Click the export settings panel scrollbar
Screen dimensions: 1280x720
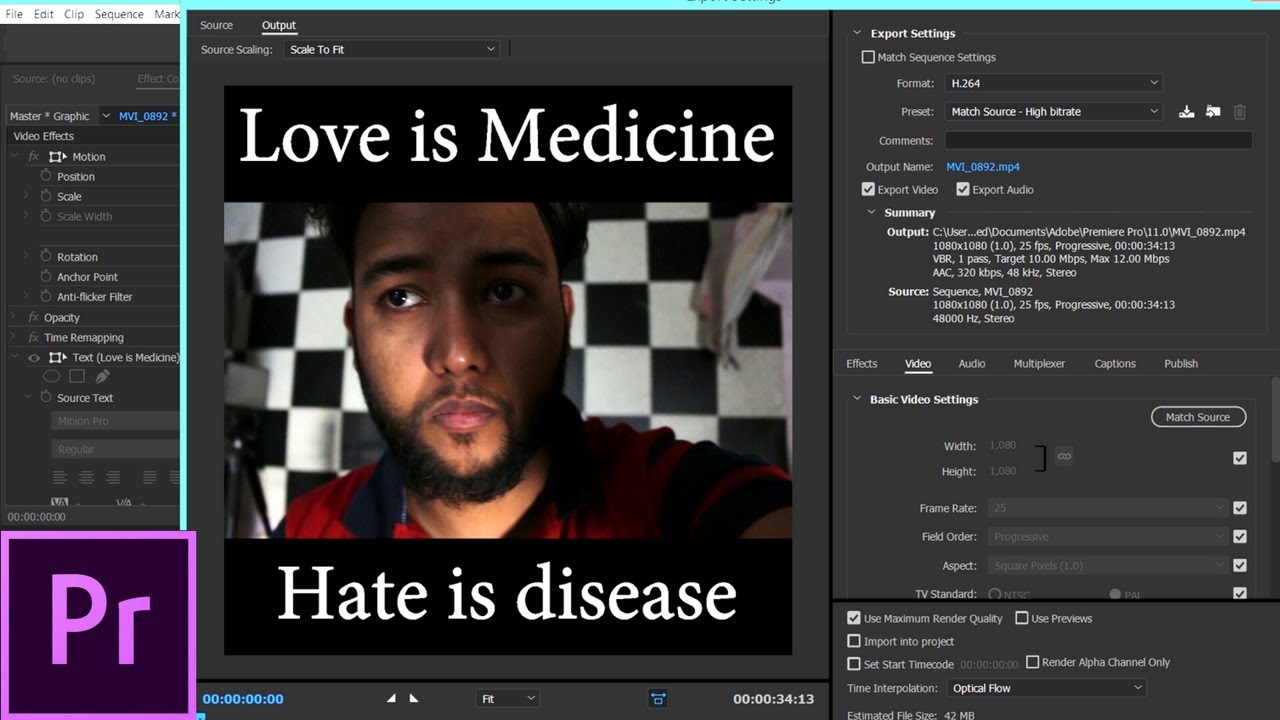(1274, 420)
